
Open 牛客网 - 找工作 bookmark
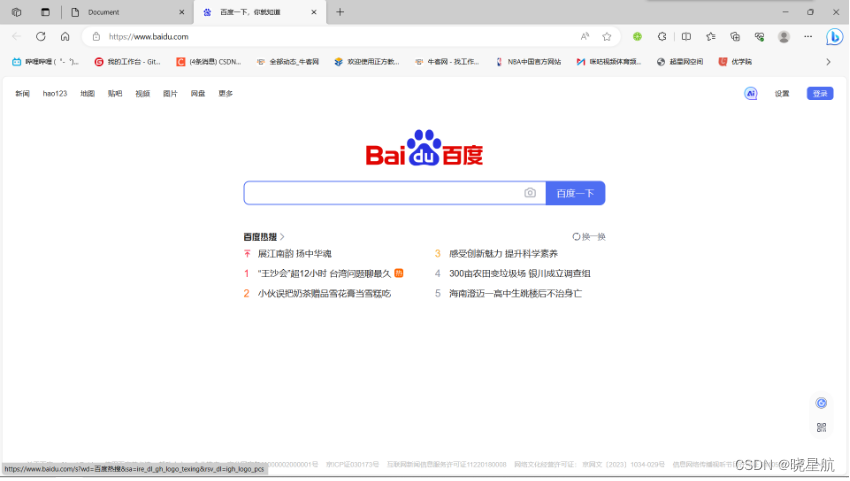click(447, 62)
